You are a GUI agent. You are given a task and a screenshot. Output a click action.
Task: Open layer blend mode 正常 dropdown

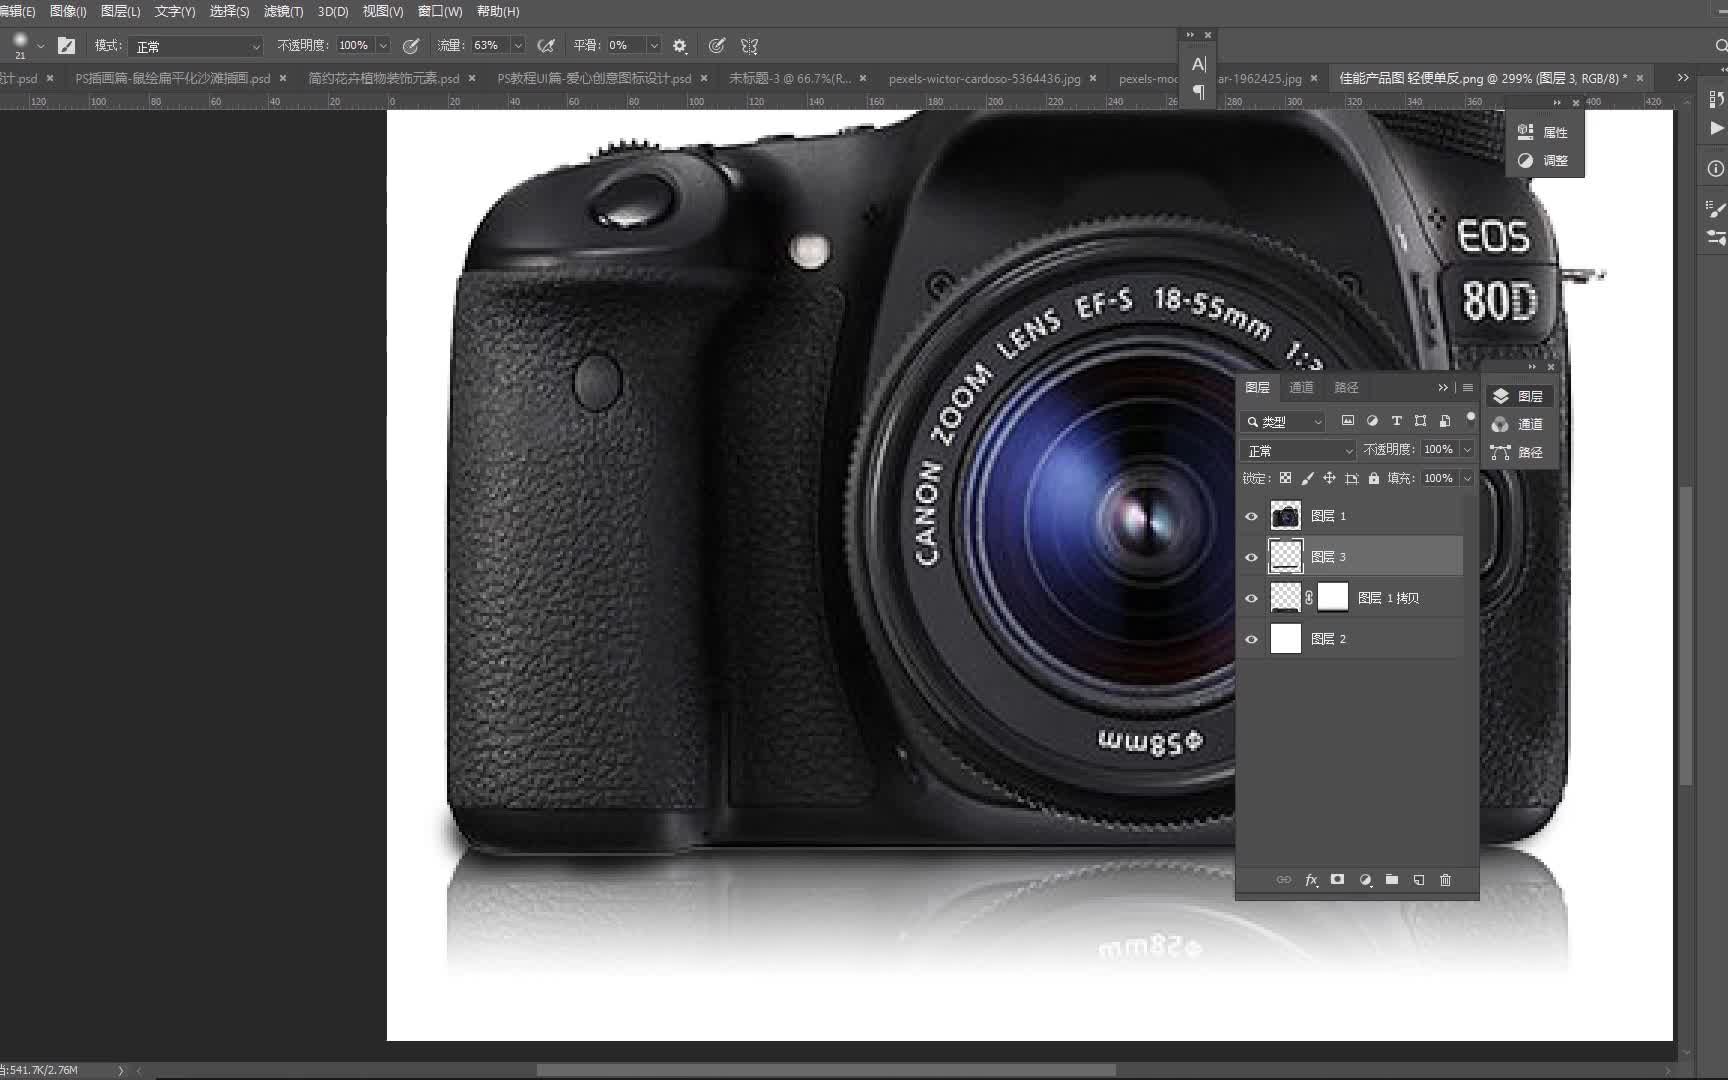pos(1298,451)
